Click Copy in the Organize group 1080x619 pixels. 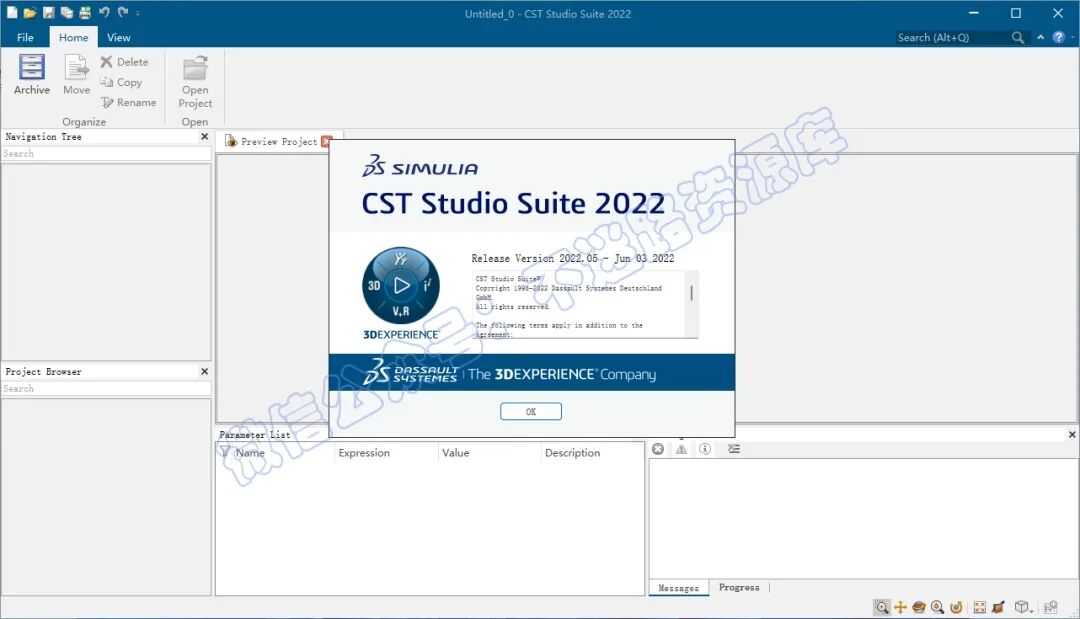coord(121,82)
